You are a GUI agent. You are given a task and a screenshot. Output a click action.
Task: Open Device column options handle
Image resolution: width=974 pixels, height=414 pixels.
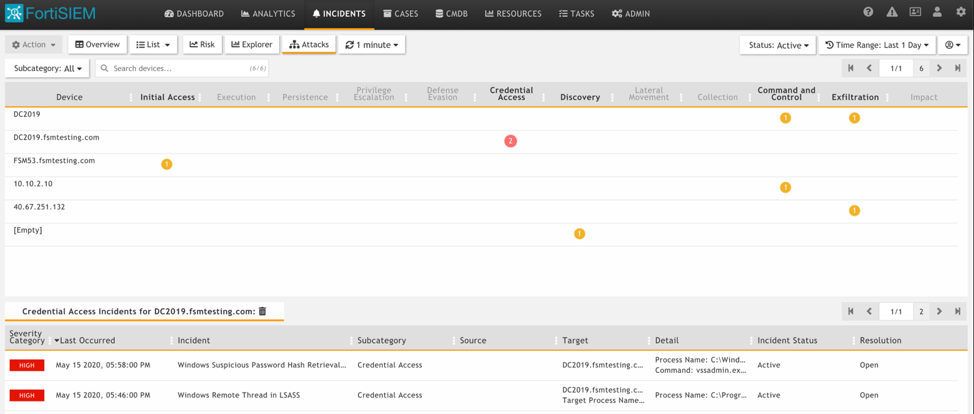[130, 98]
